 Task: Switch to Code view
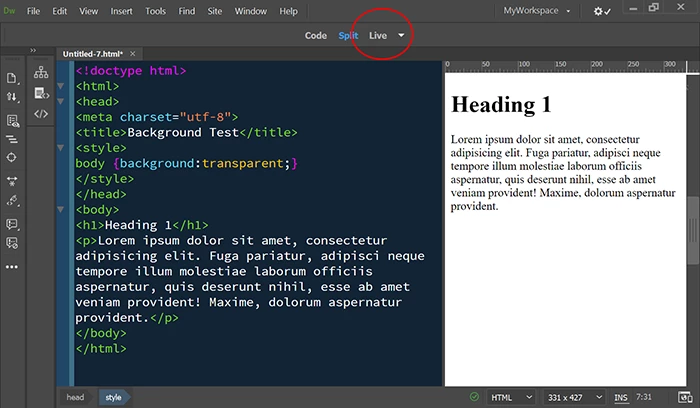[316, 35]
